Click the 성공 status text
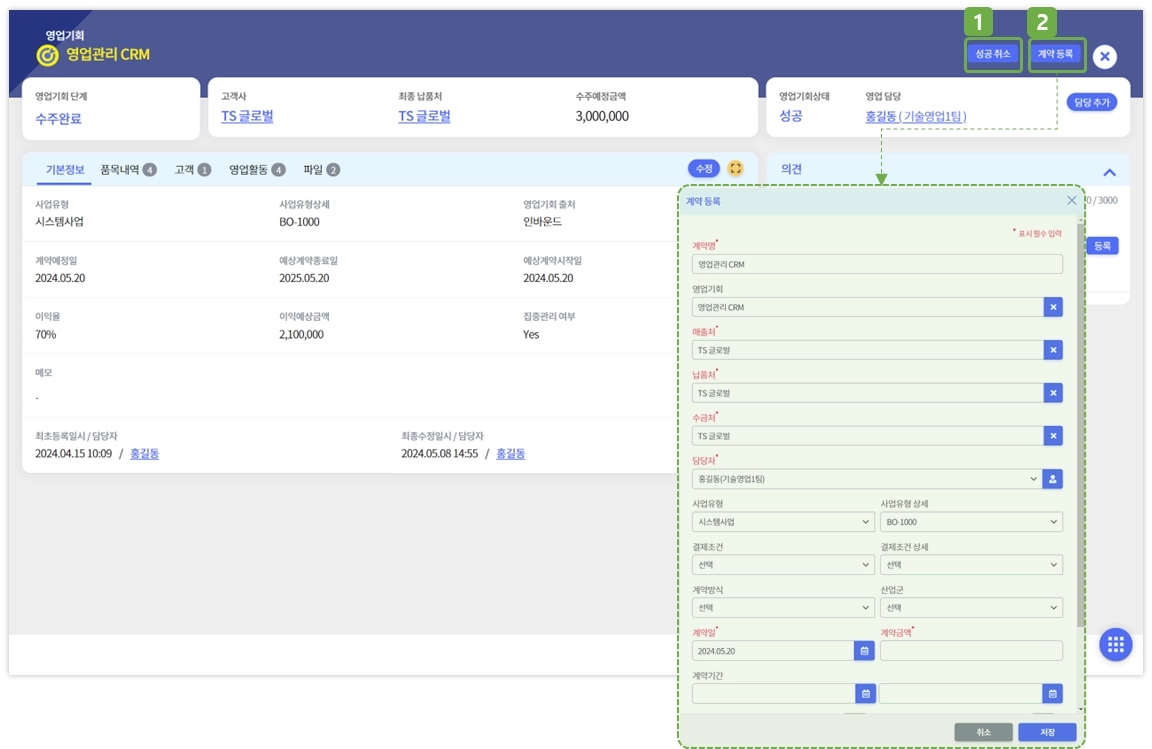 tap(791, 116)
